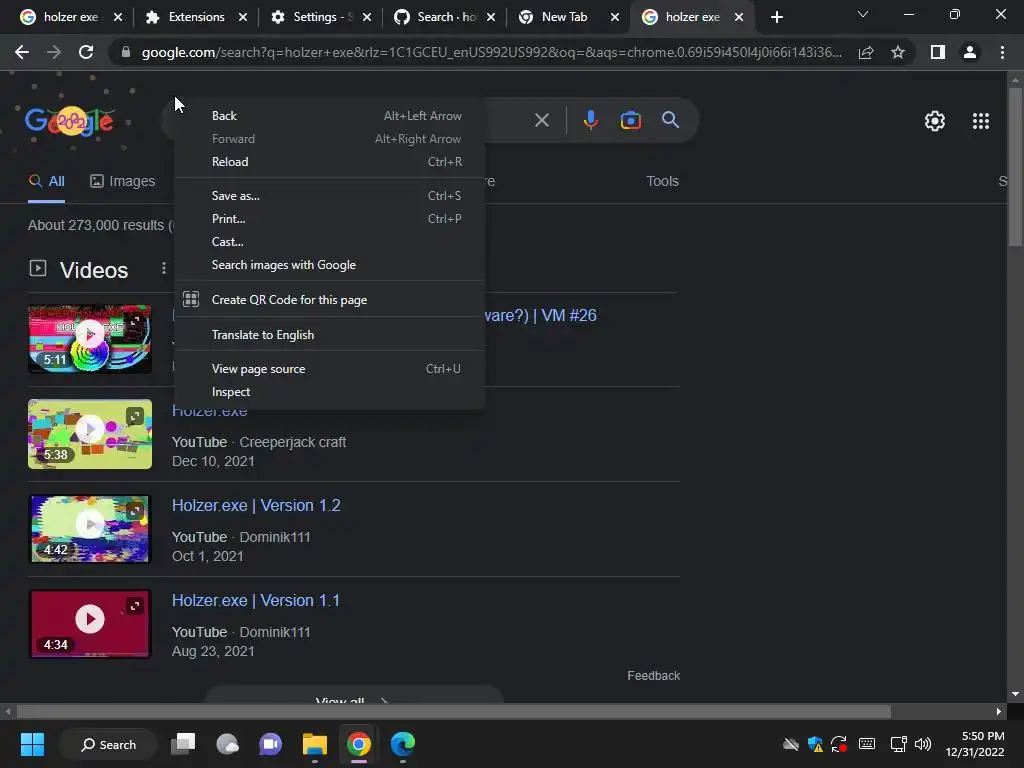Open the Holzer.exe | Version 1.1 link
The height and width of the screenshot is (768, 1024).
click(x=255, y=600)
